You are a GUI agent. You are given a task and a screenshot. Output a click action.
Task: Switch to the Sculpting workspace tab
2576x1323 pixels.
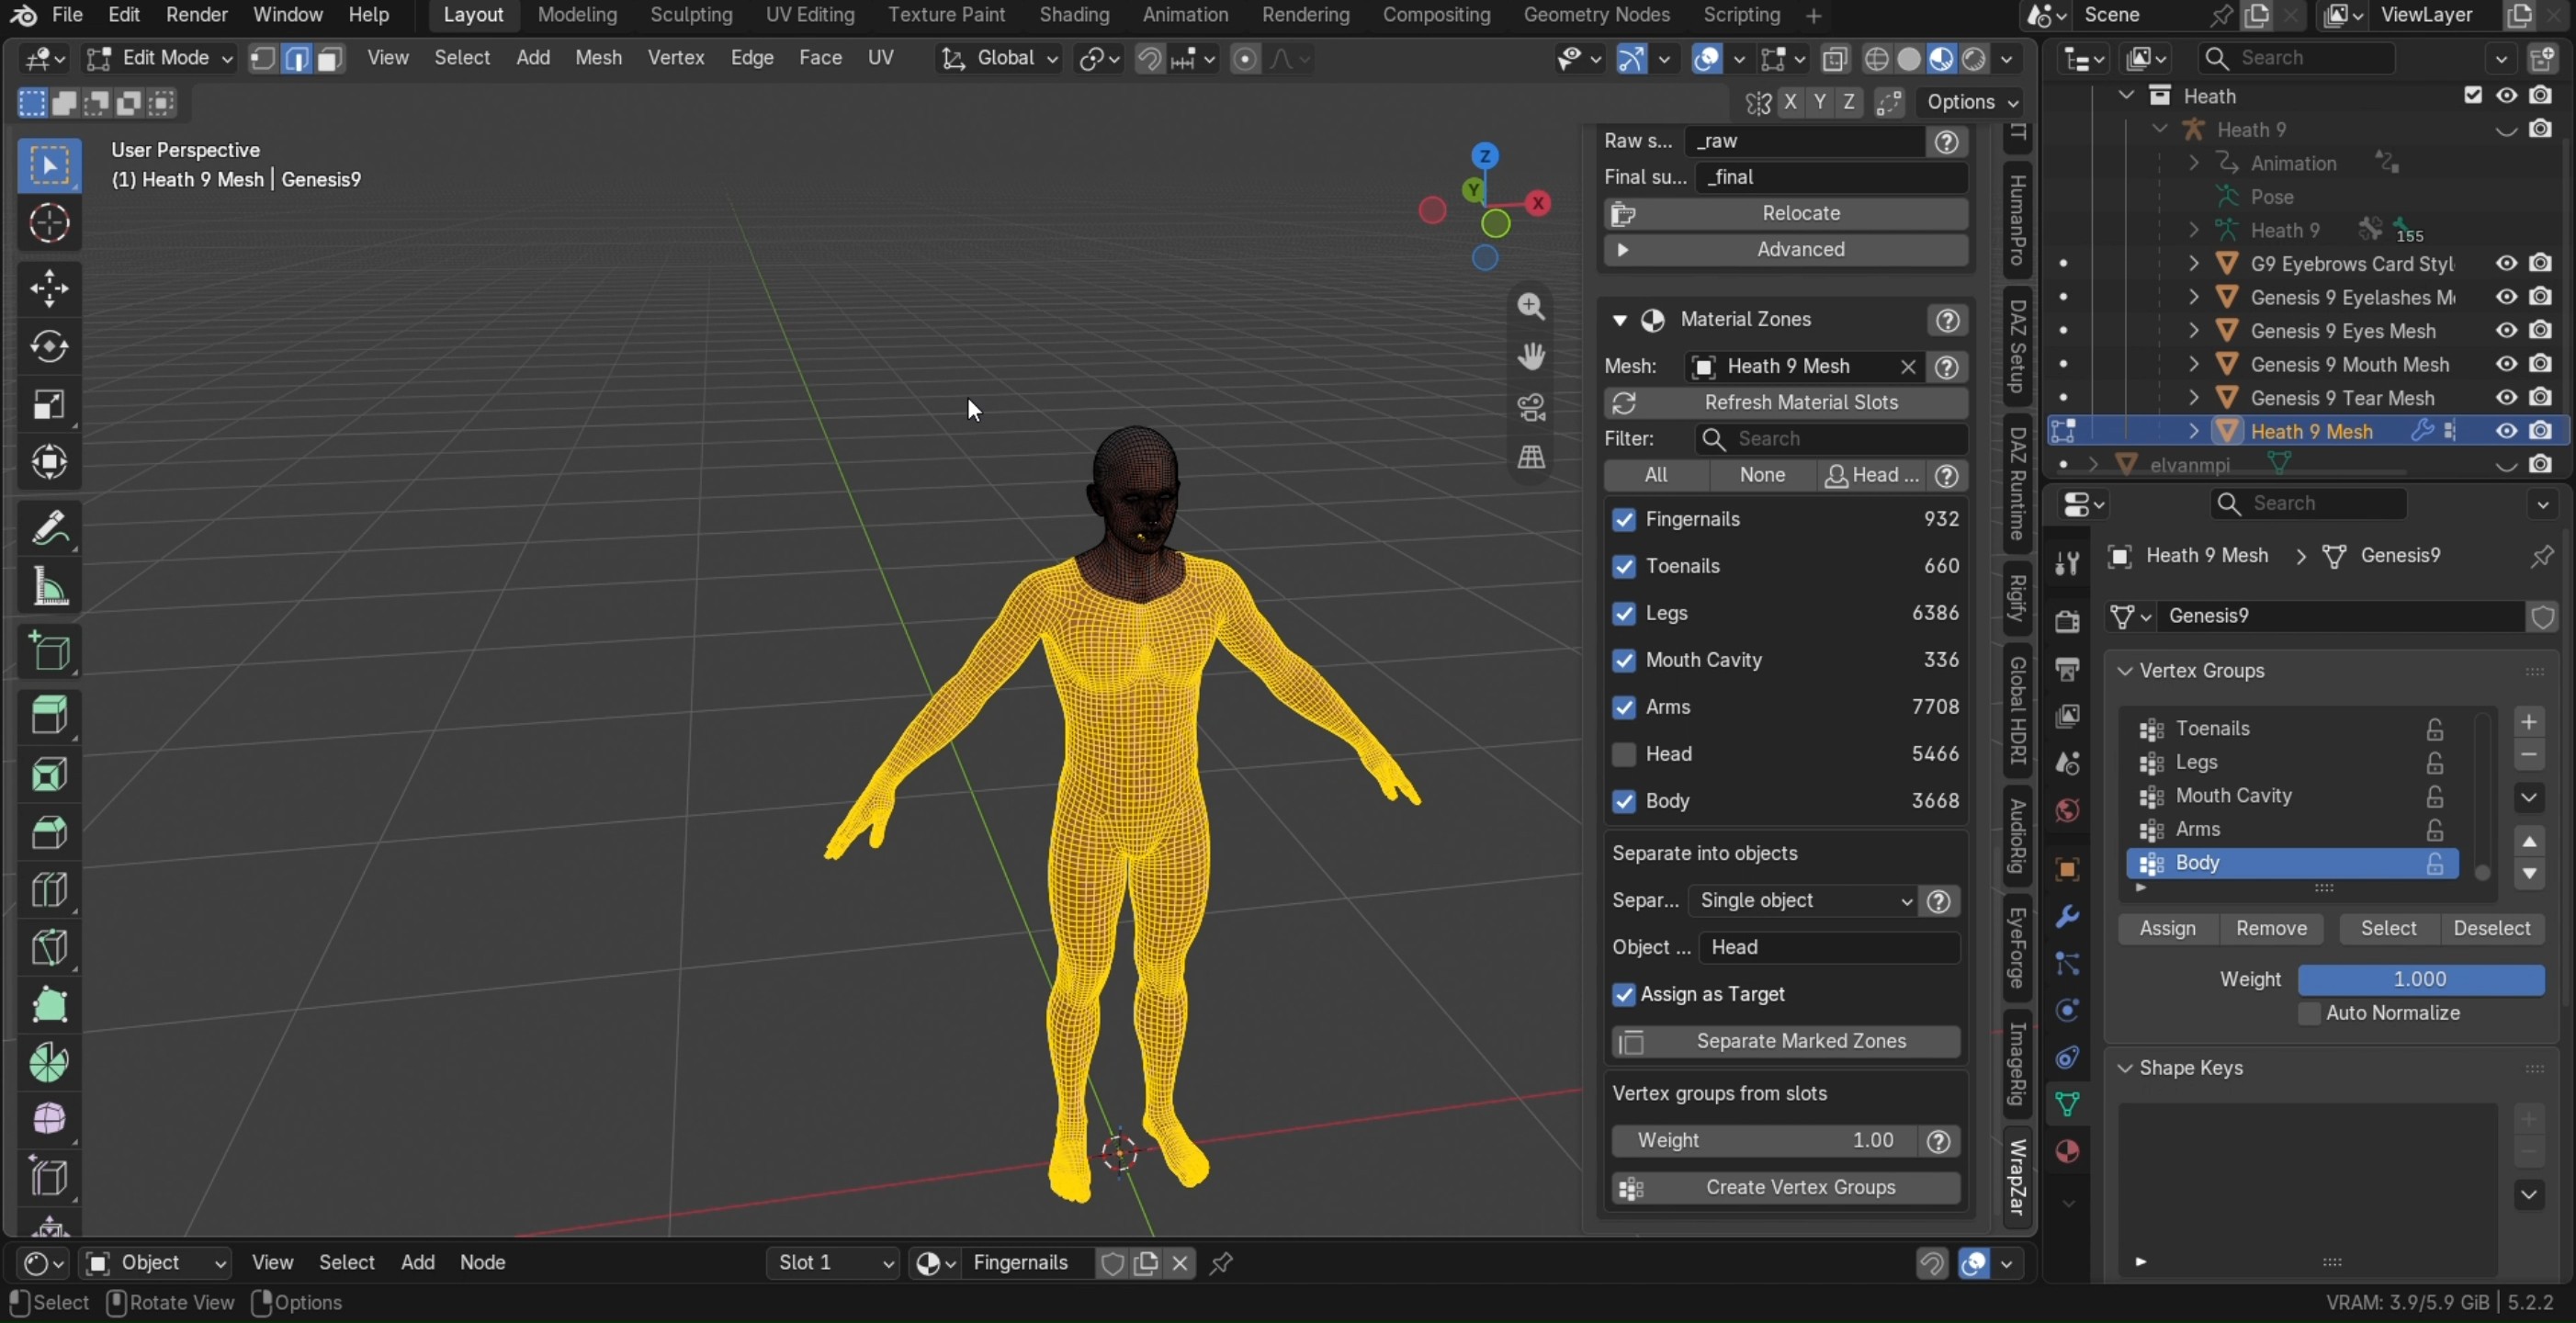click(x=691, y=15)
